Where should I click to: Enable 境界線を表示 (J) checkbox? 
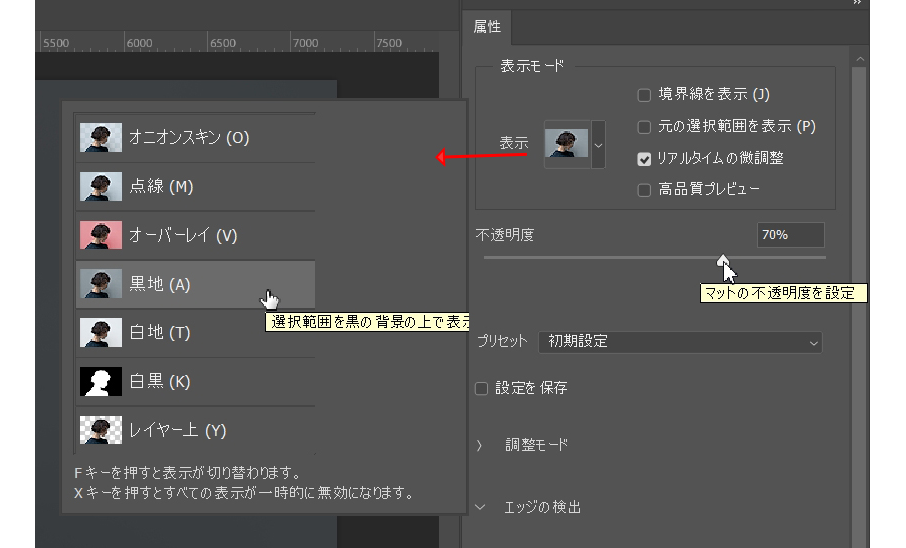click(x=644, y=95)
